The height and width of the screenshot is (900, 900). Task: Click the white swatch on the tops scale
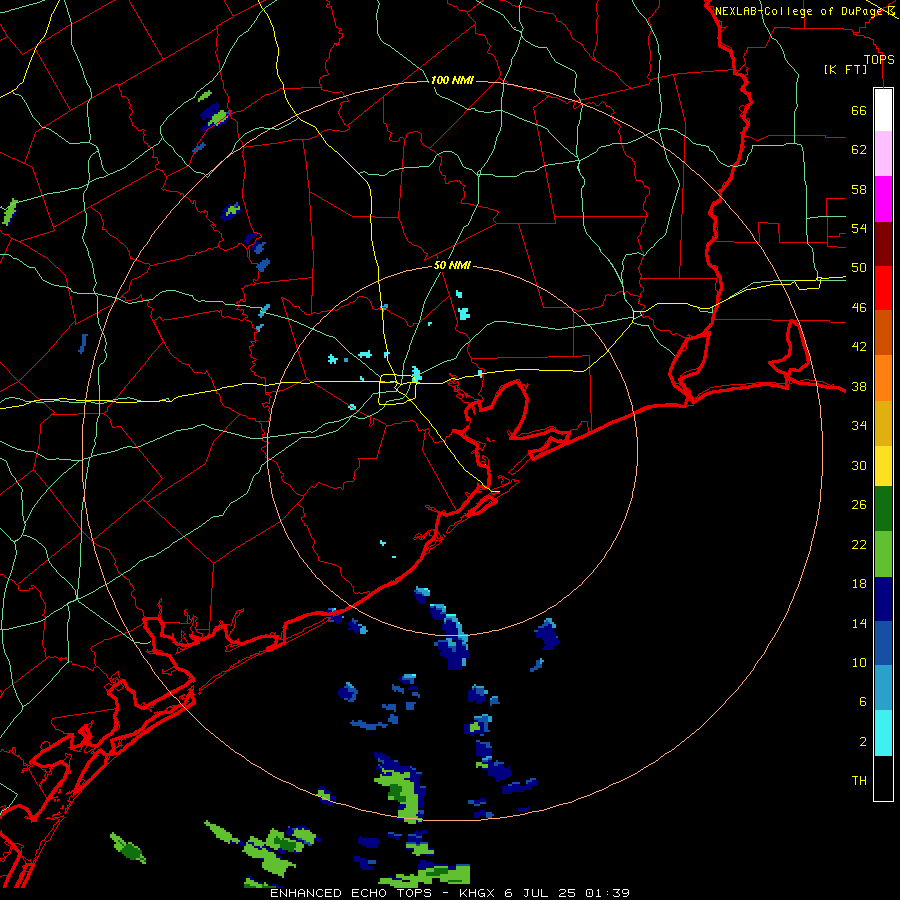[883, 110]
